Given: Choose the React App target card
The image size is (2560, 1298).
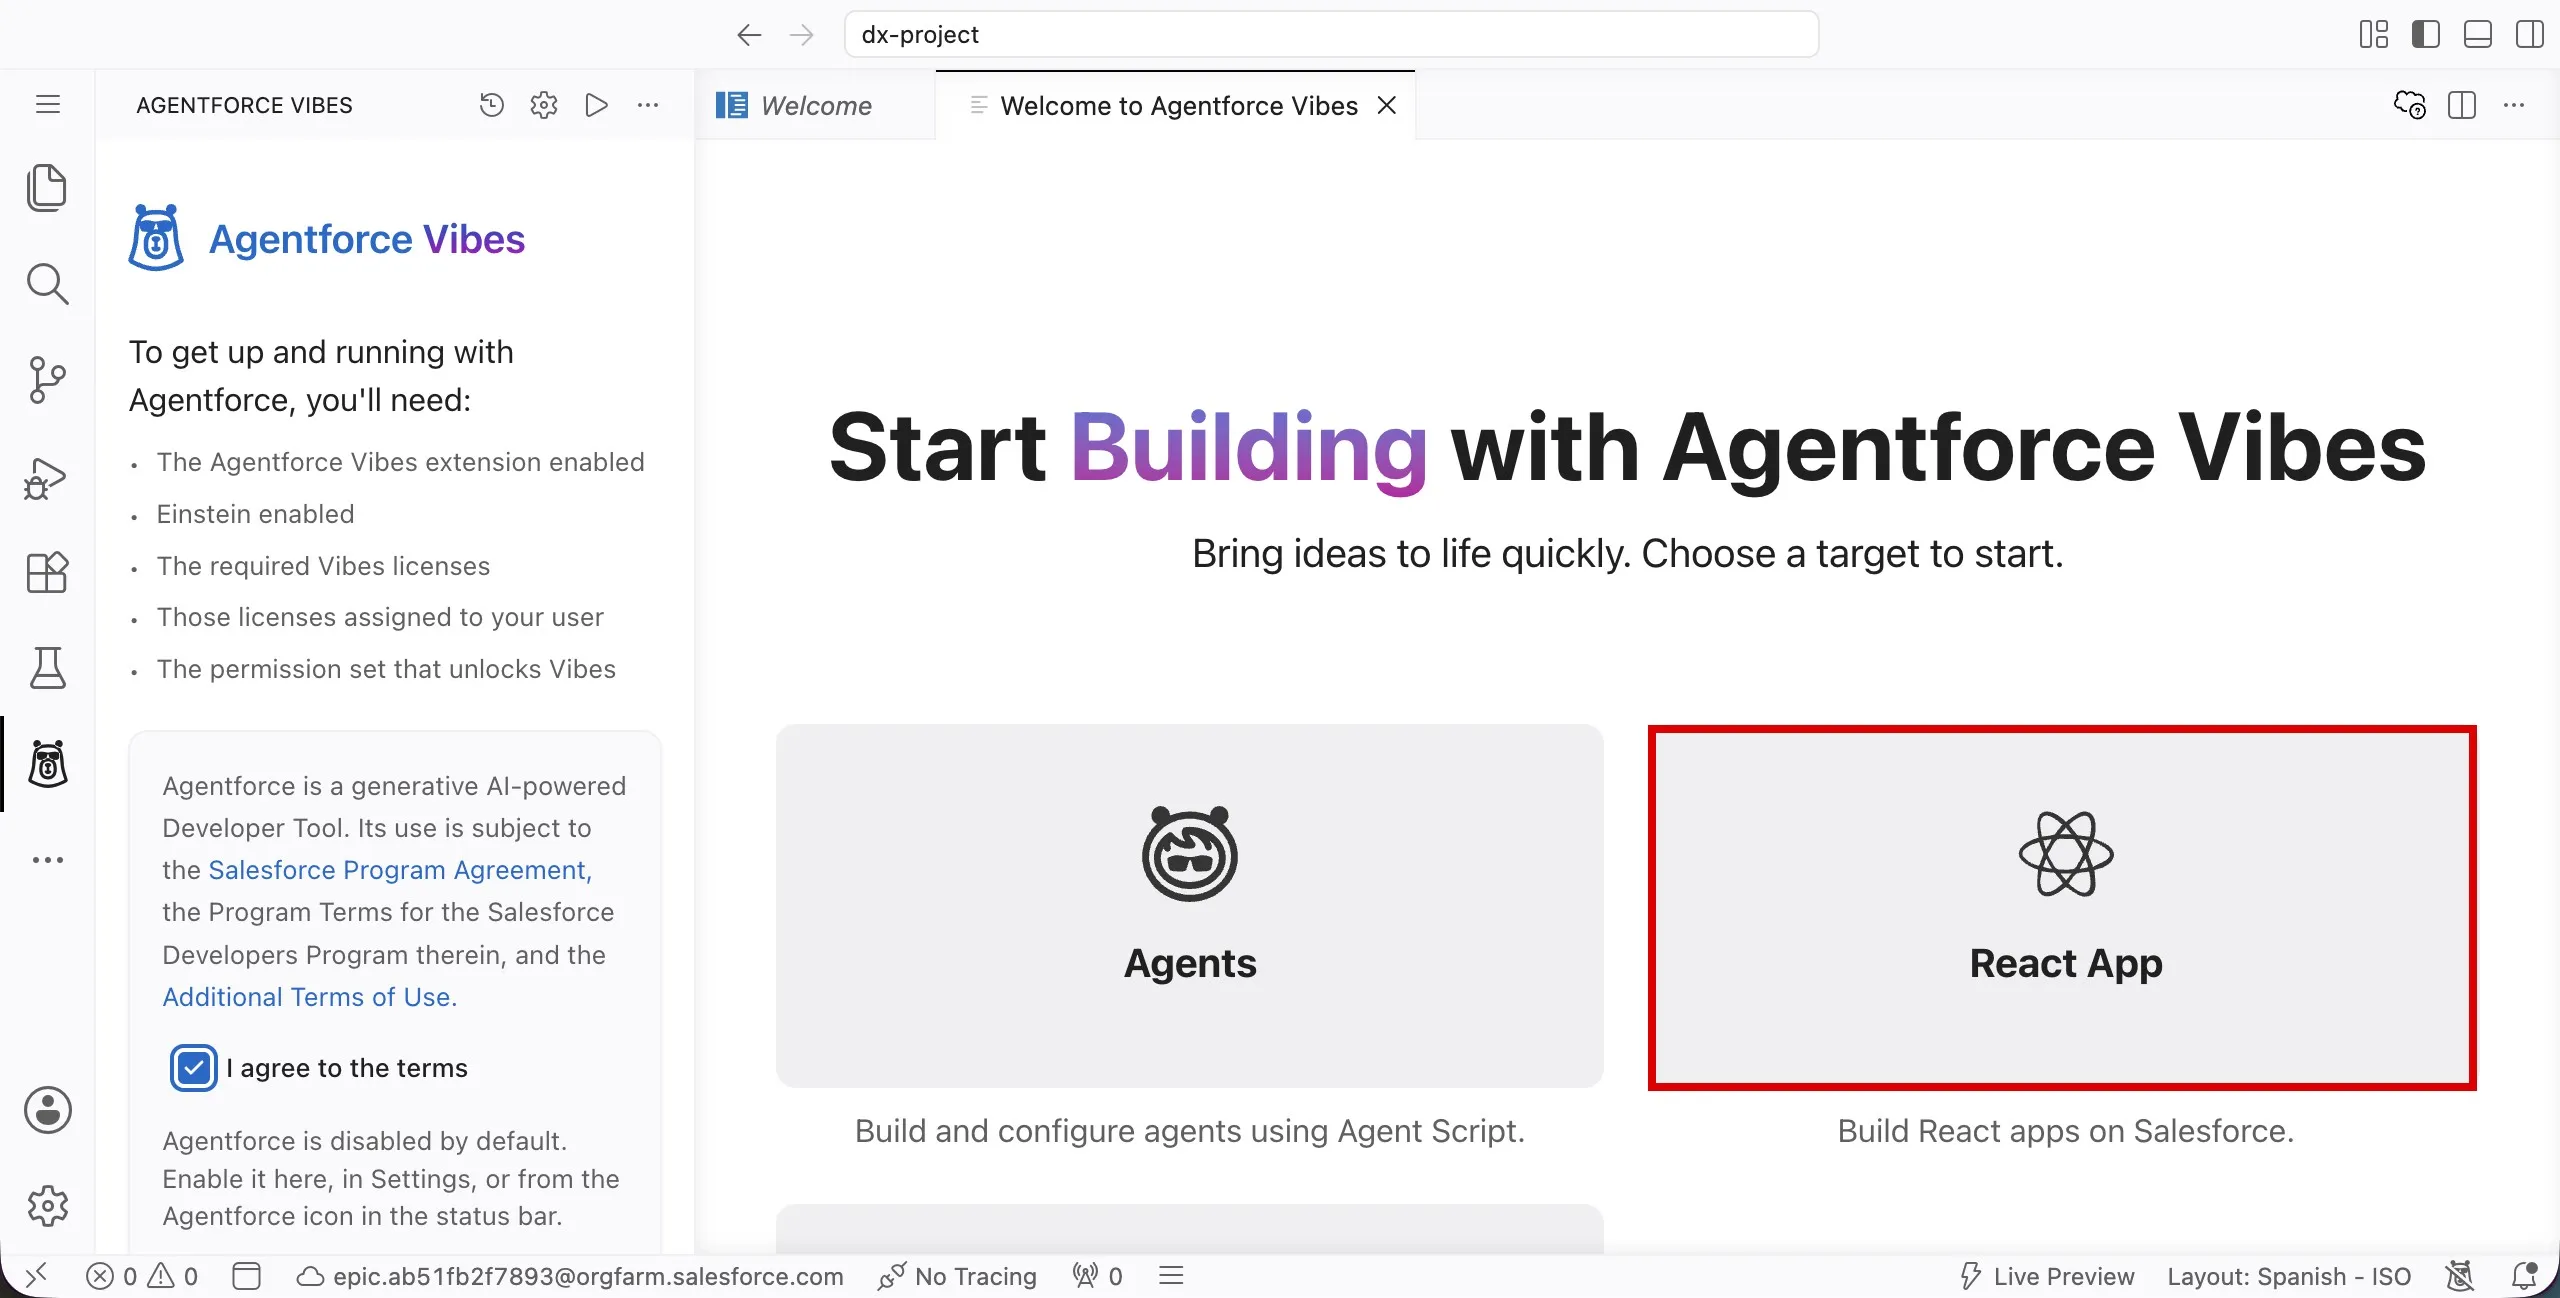Looking at the screenshot, I should tap(2062, 908).
